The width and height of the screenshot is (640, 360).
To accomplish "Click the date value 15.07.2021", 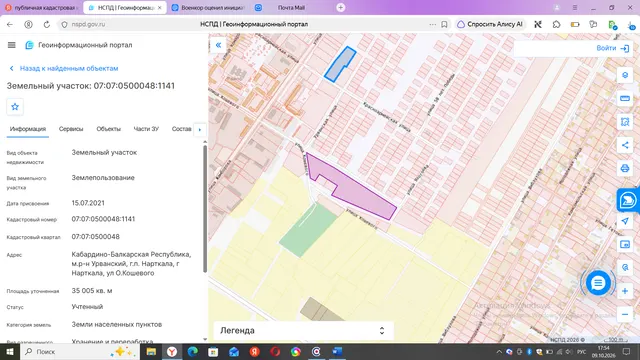I will 88,203.
